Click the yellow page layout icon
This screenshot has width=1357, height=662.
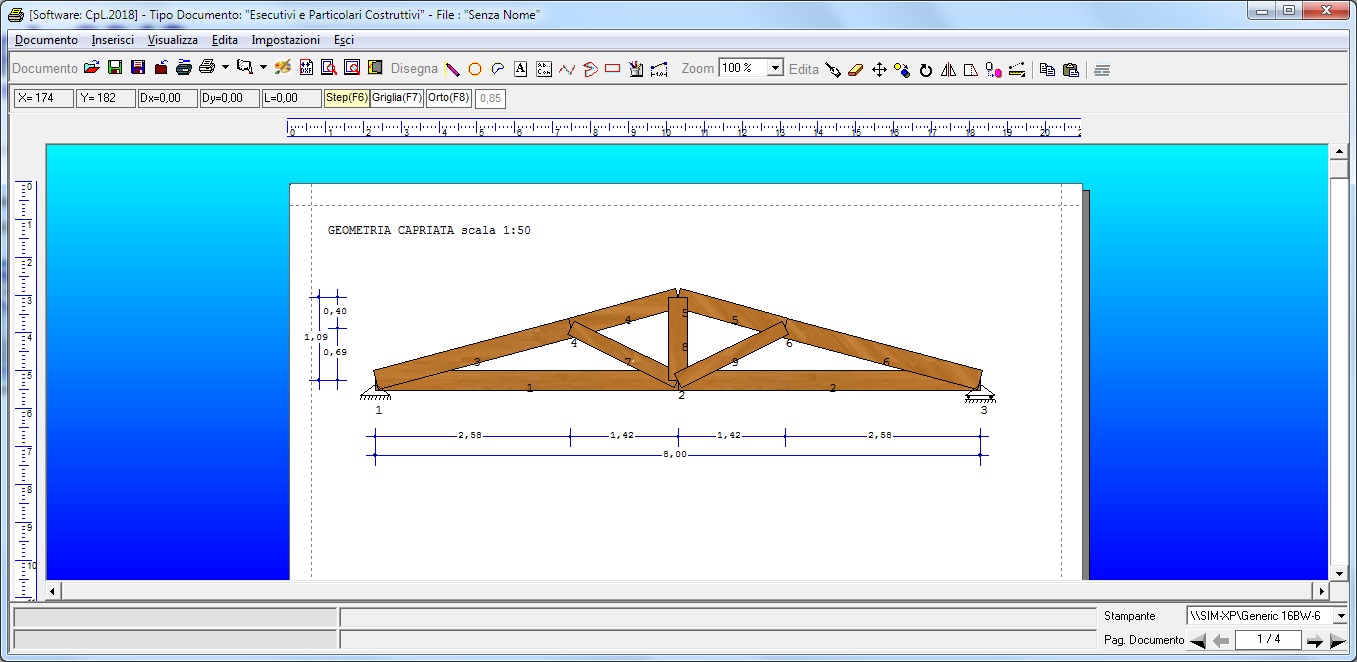375,69
